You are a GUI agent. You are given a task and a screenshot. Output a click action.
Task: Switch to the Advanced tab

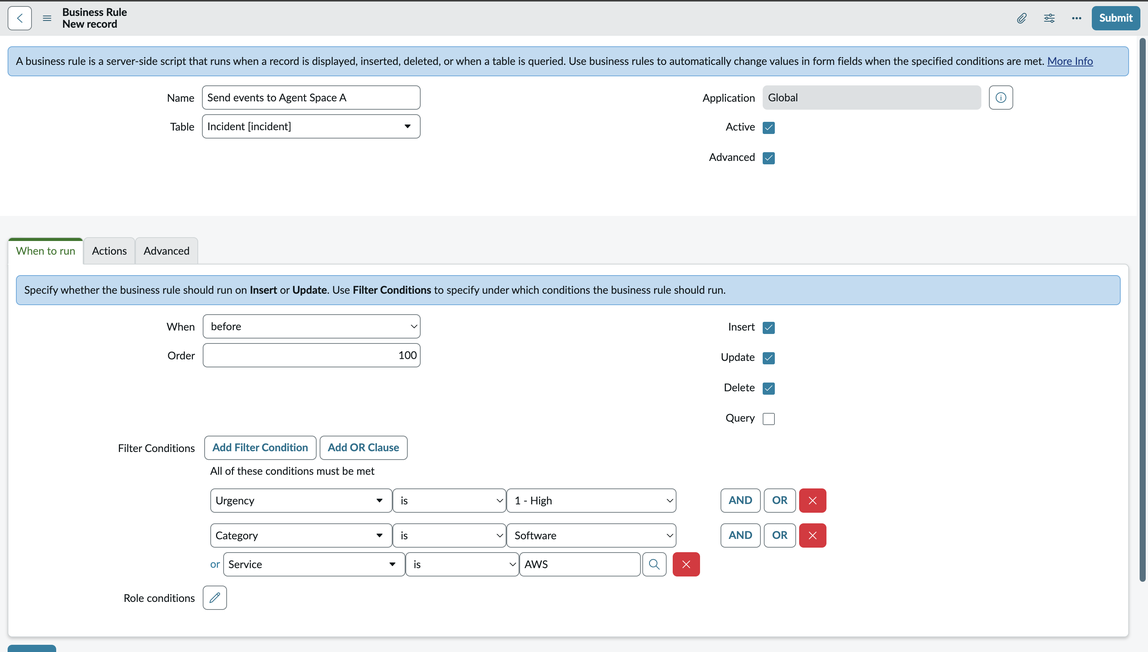pos(166,251)
